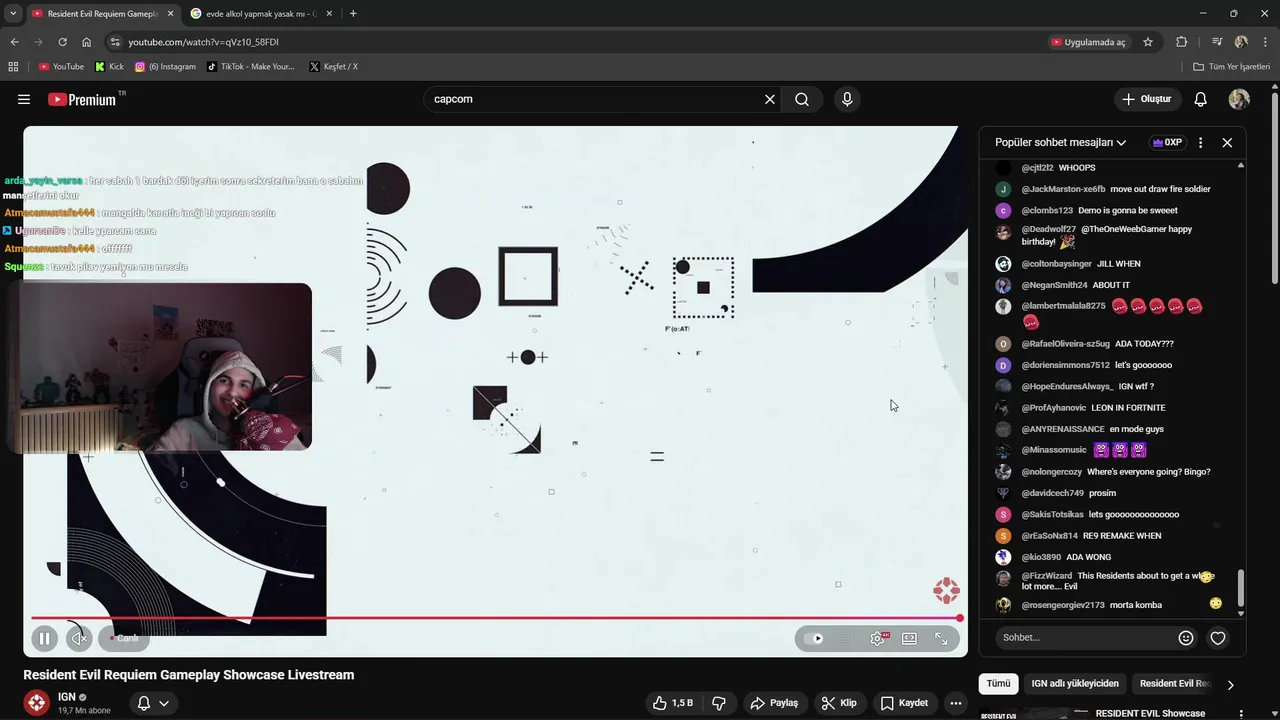Open Chrome three-dot menu
Screen dimensions: 1280x720
pos(1265,42)
